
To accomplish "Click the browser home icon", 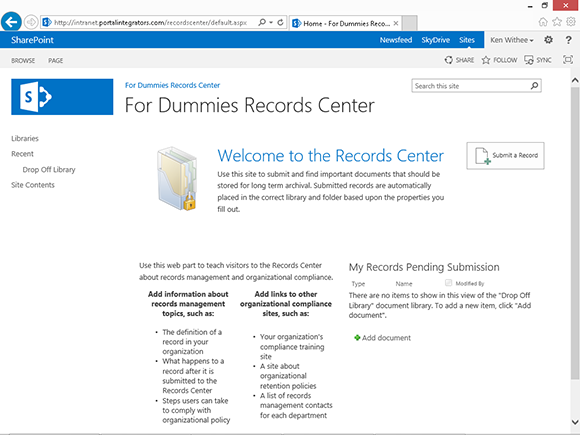I will click(x=543, y=22).
